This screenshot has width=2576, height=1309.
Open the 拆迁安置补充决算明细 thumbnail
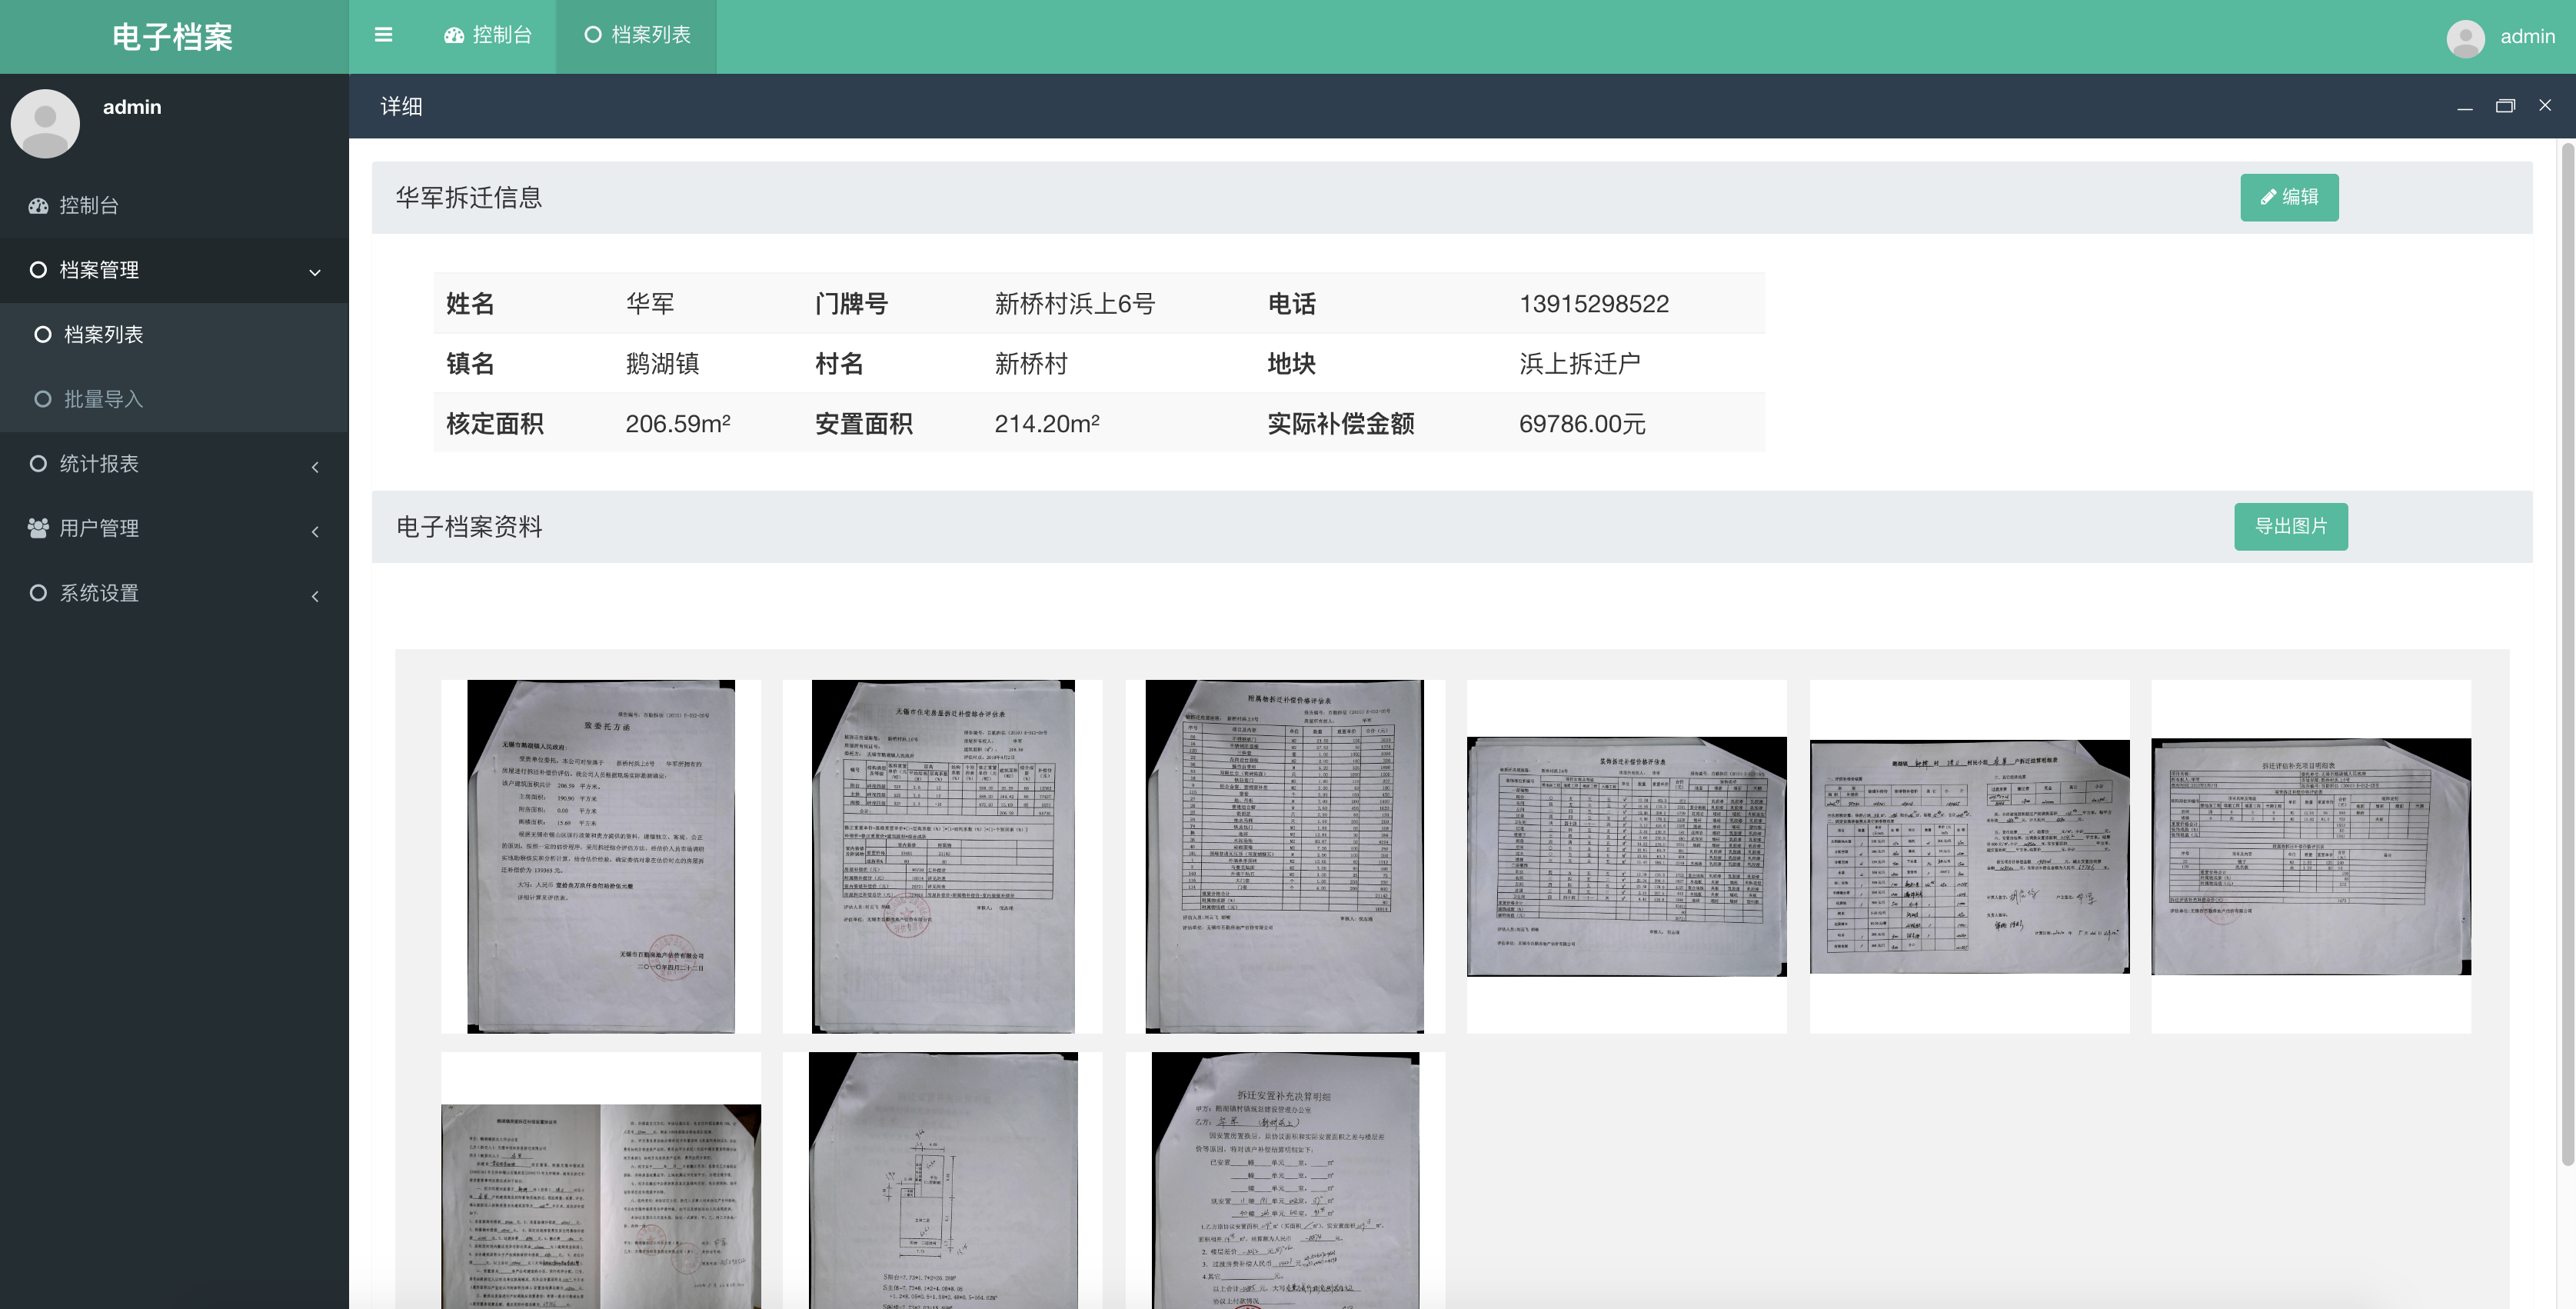(1285, 1180)
